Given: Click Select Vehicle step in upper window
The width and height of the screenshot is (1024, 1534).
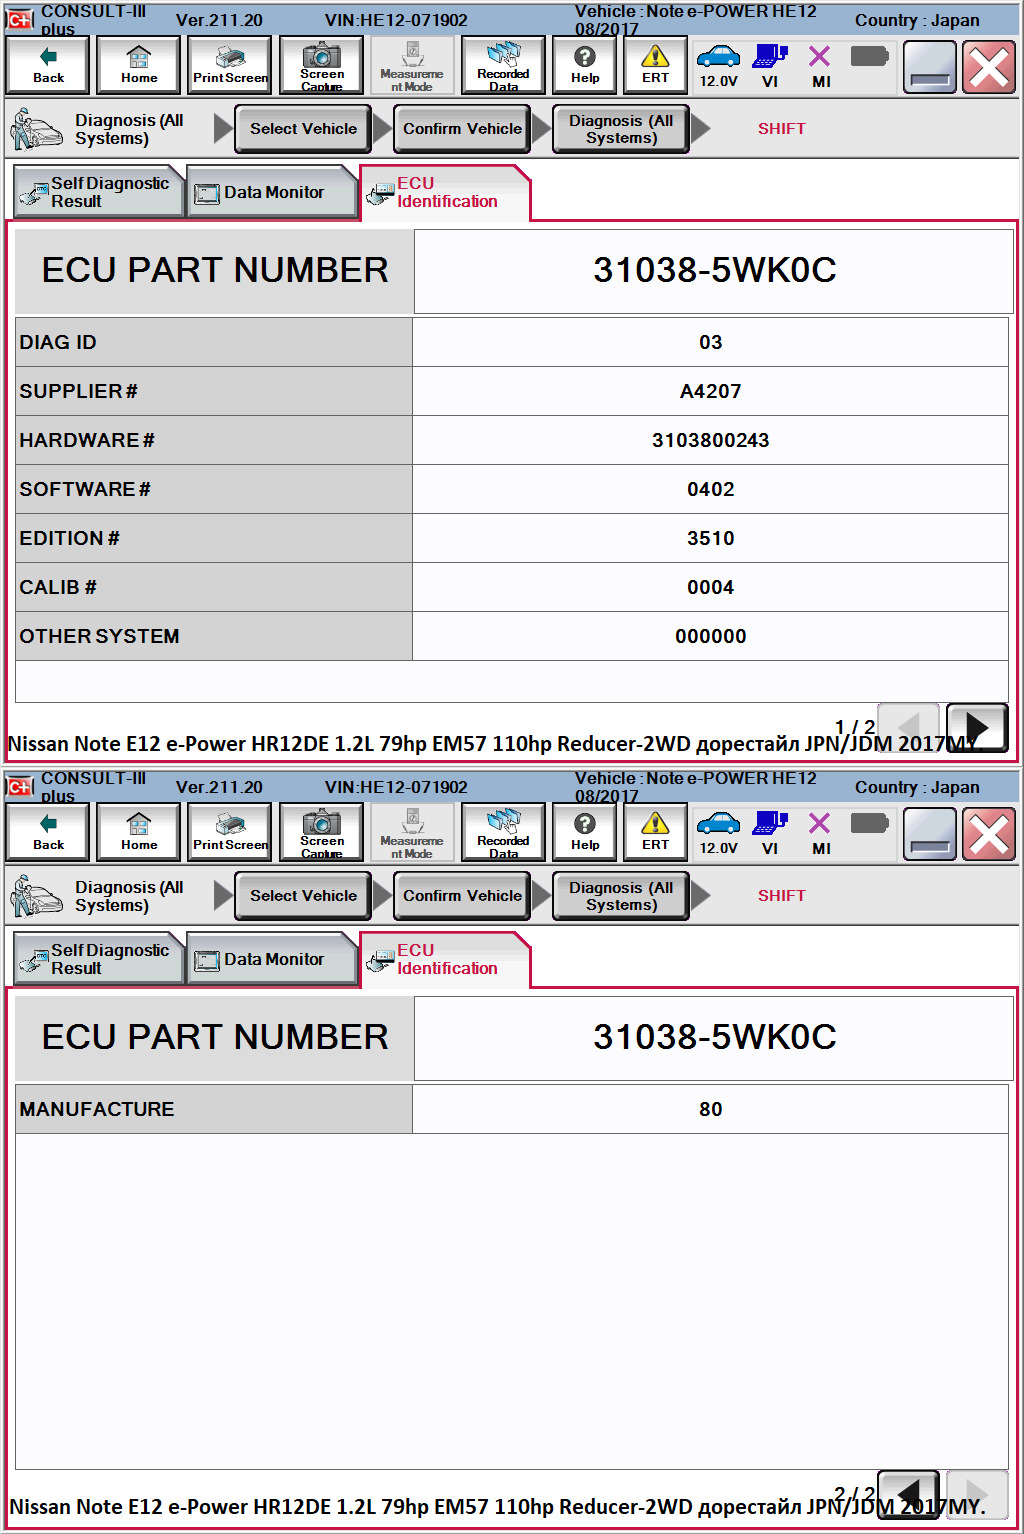Looking at the screenshot, I should (303, 129).
